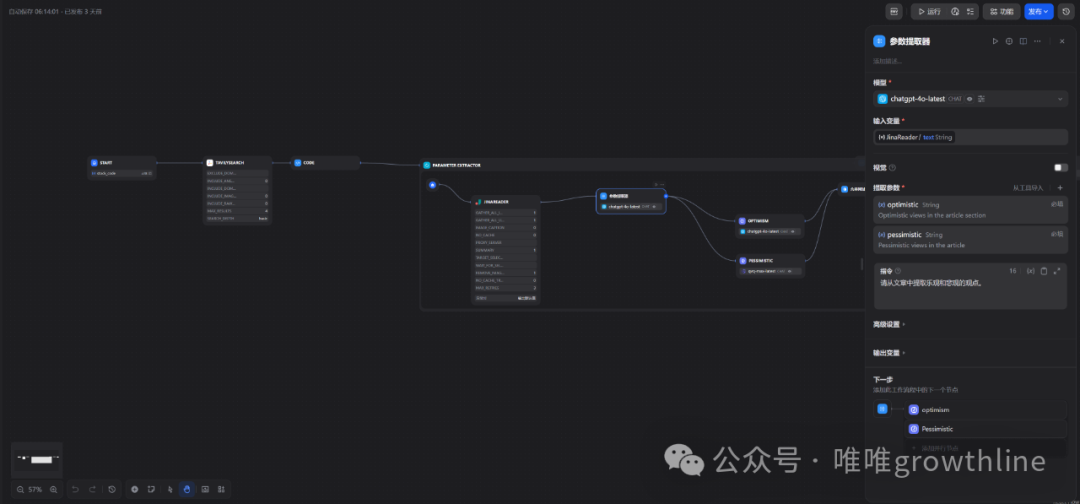The image size is (1080, 504).
Task: Switch to pointer mode
Action: click(x=170, y=490)
